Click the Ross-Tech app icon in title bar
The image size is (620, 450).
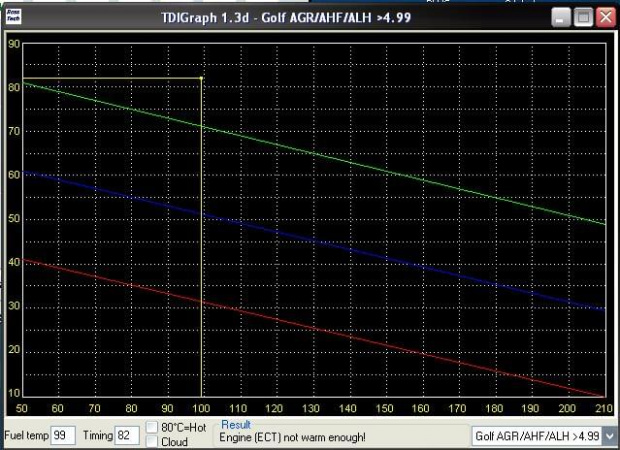point(13,17)
